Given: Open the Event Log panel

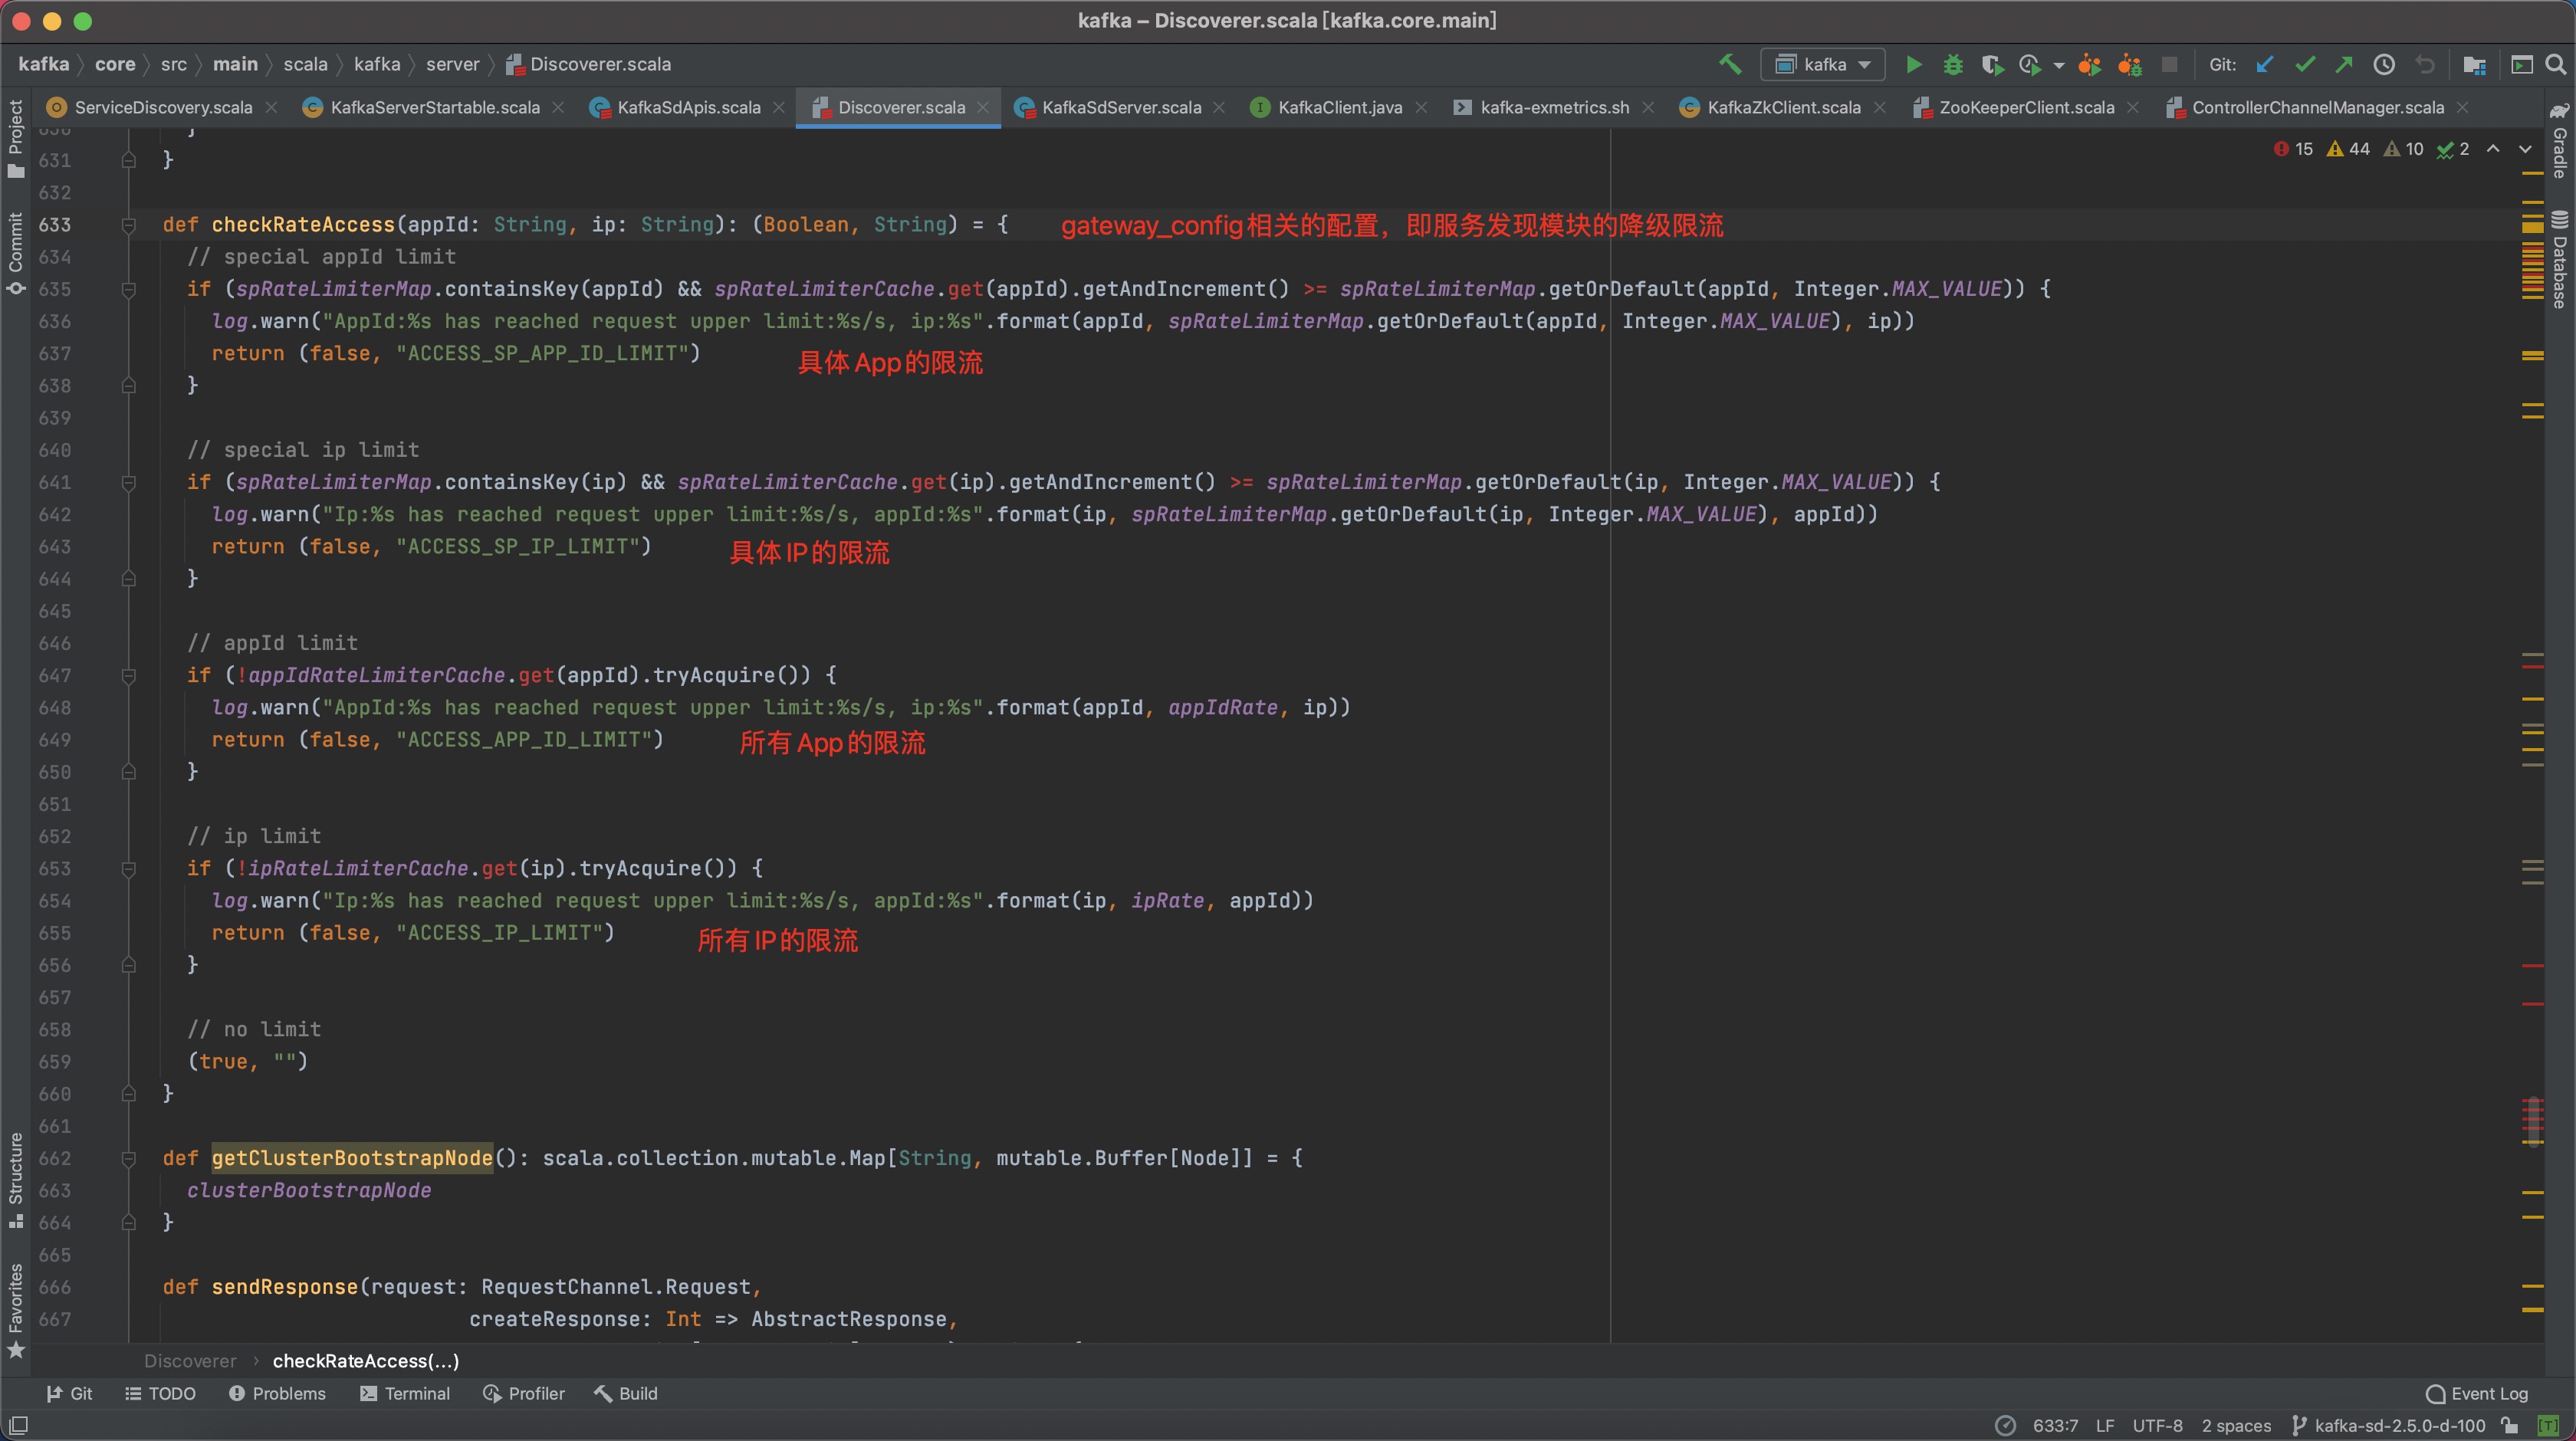Looking at the screenshot, I should pyautogui.click(x=2477, y=1393).
